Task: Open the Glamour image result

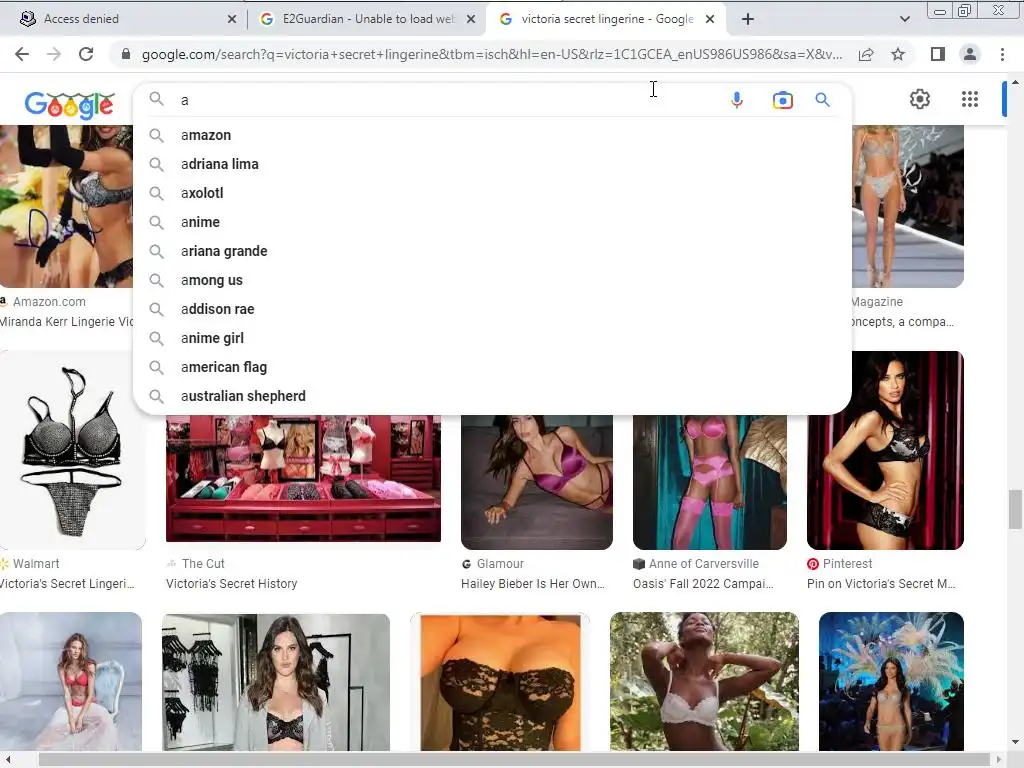Action: [537, 482]
